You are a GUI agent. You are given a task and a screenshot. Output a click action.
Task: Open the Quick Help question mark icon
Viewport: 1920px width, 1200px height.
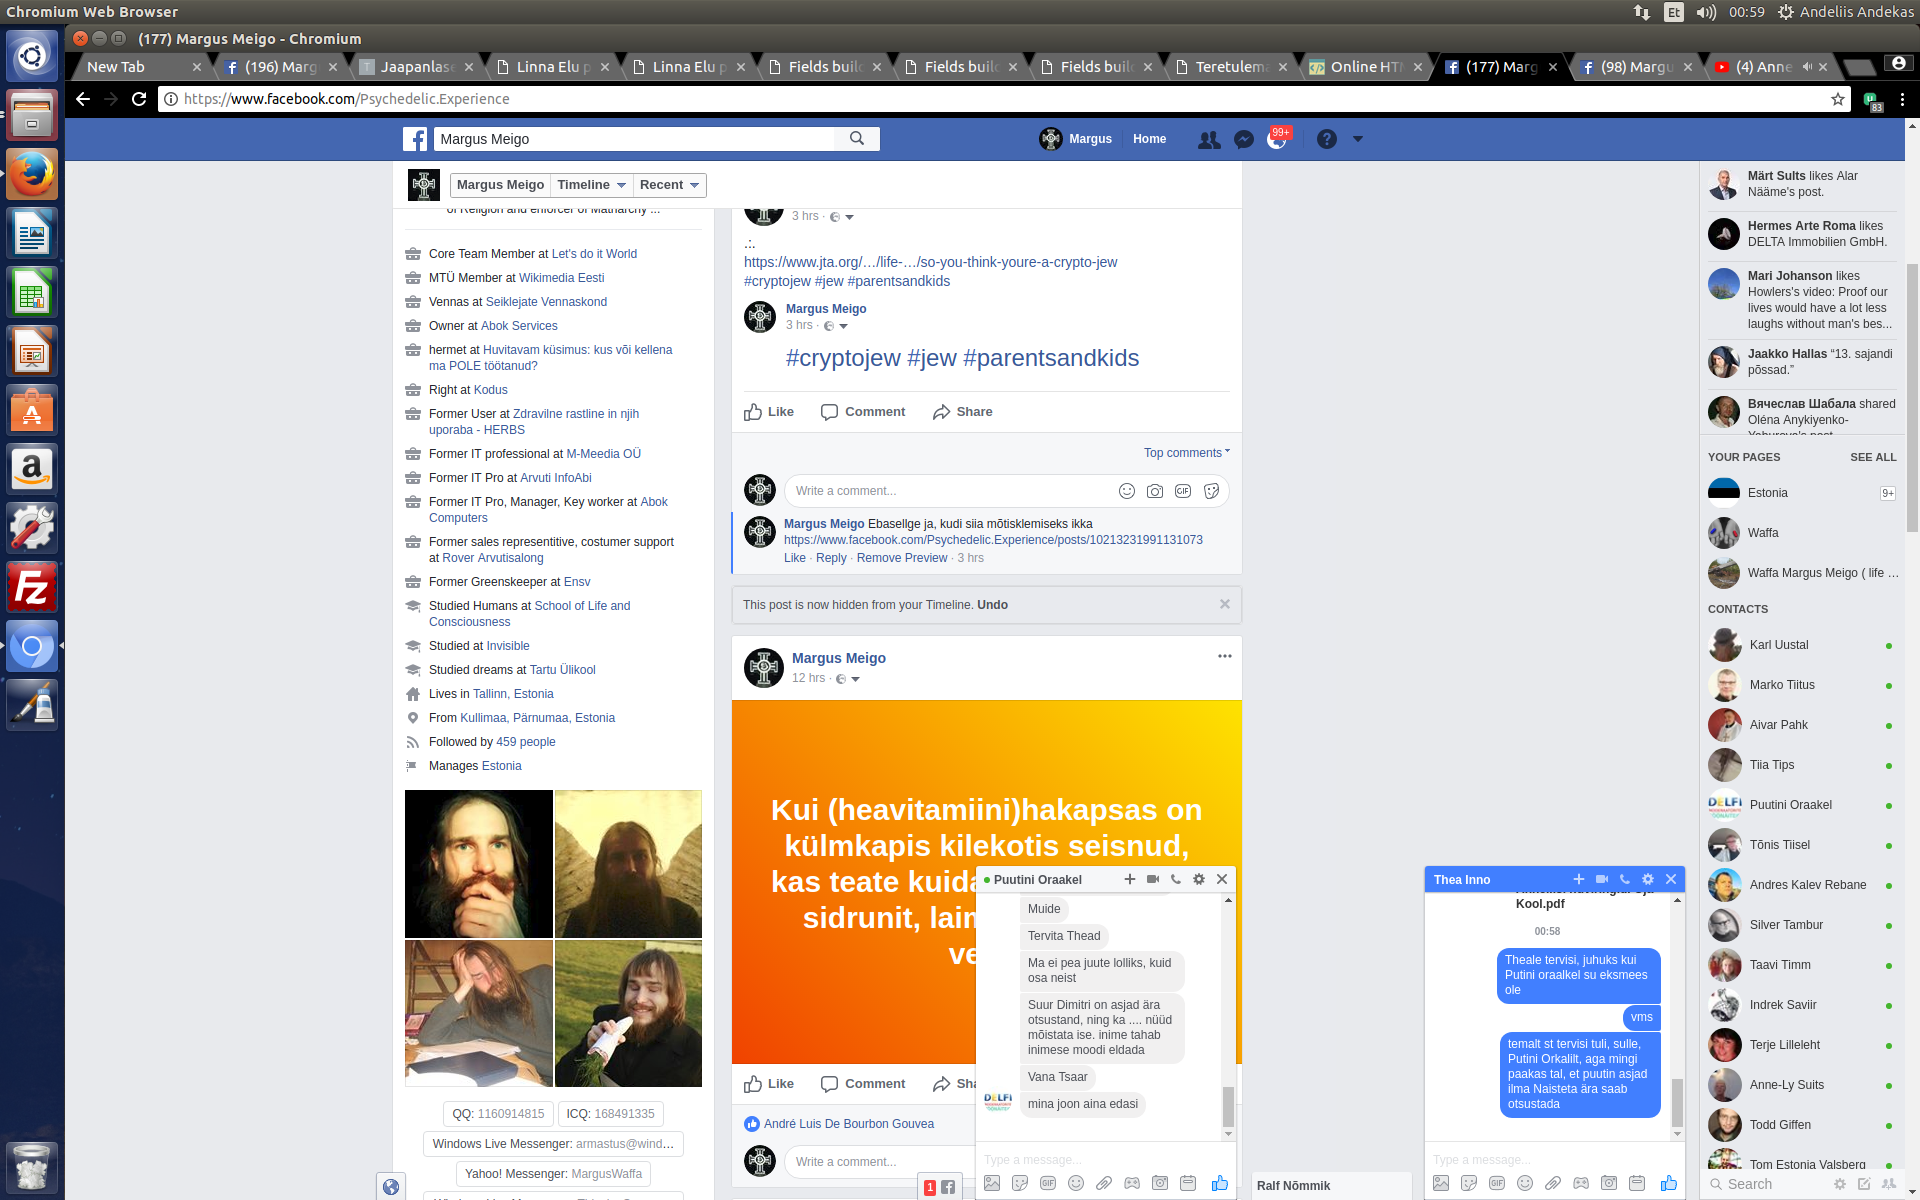1326,139
